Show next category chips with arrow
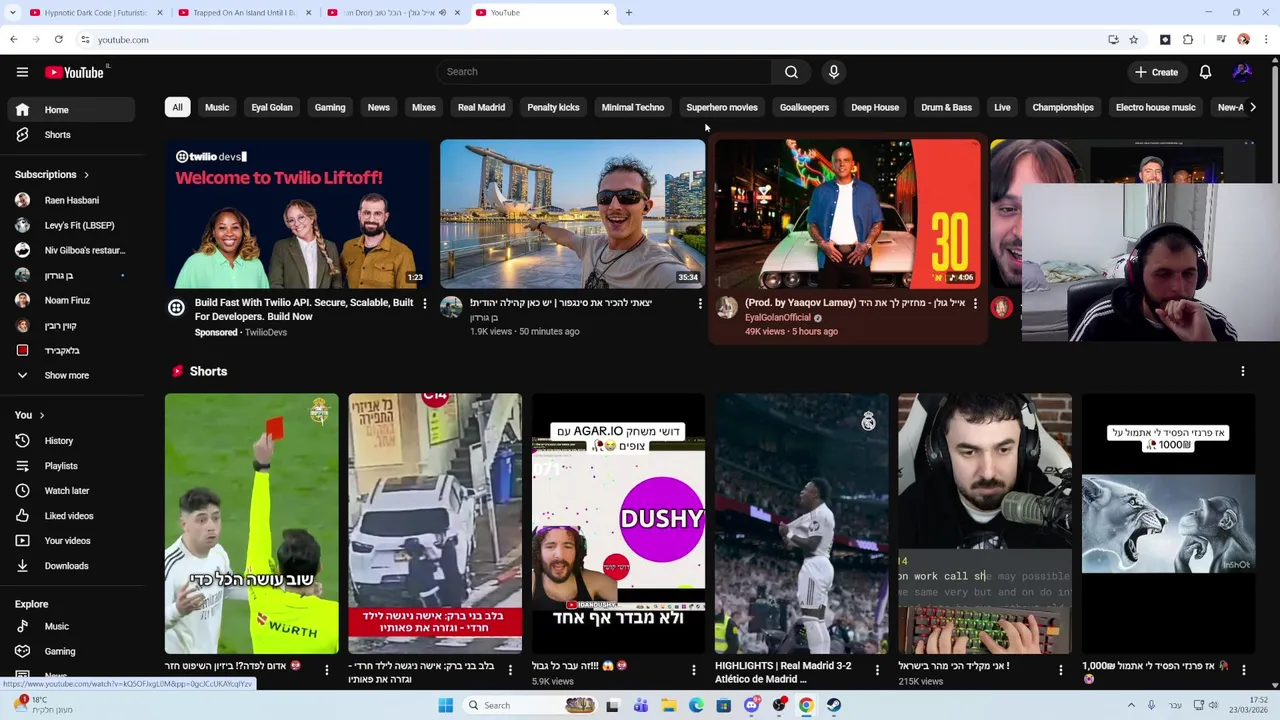The height and width of the screenshot is (720, 1280). click(1252, 107)
